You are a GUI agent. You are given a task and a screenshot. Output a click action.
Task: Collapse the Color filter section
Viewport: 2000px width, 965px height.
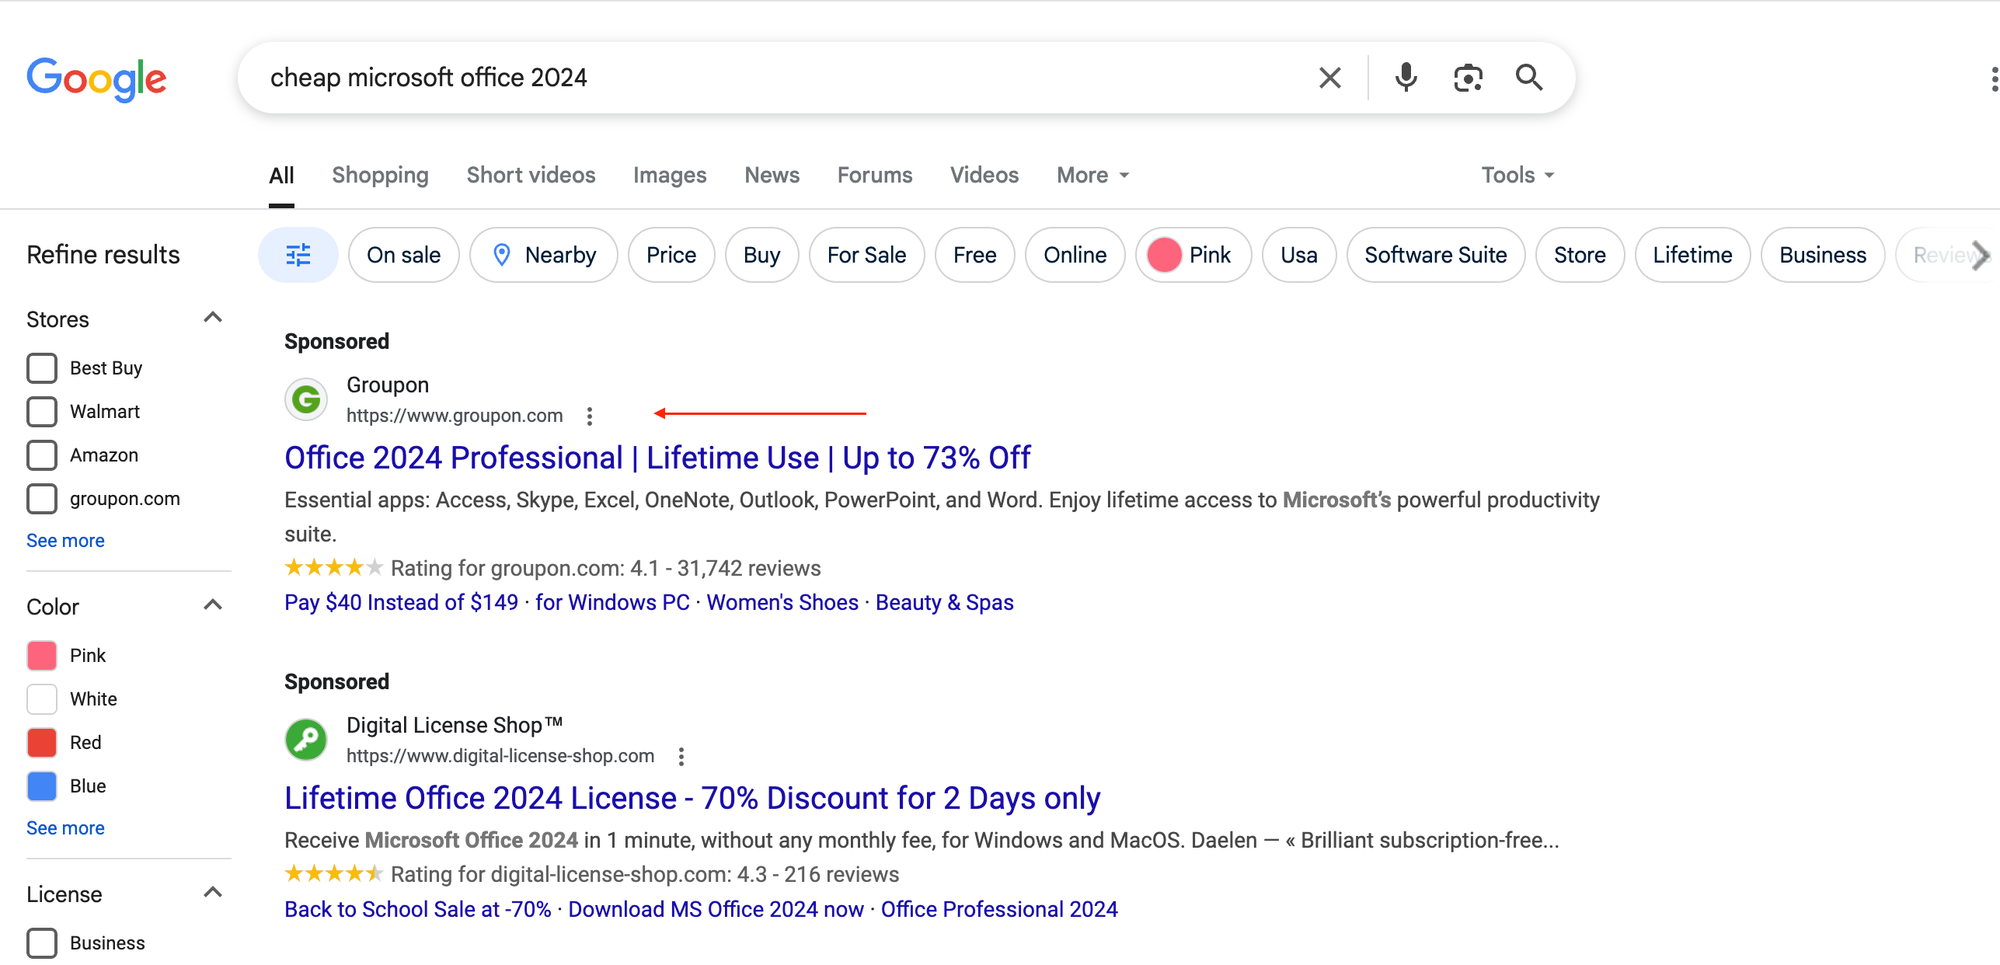(212, 606)
